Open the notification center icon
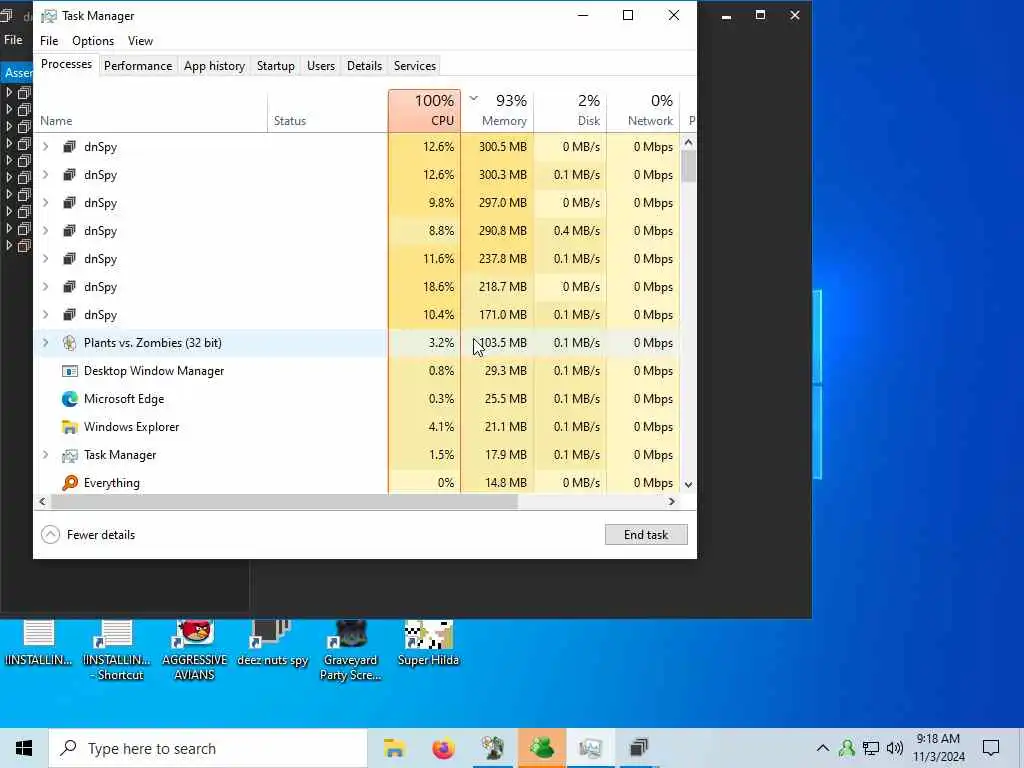 click(x=991, y=748)
